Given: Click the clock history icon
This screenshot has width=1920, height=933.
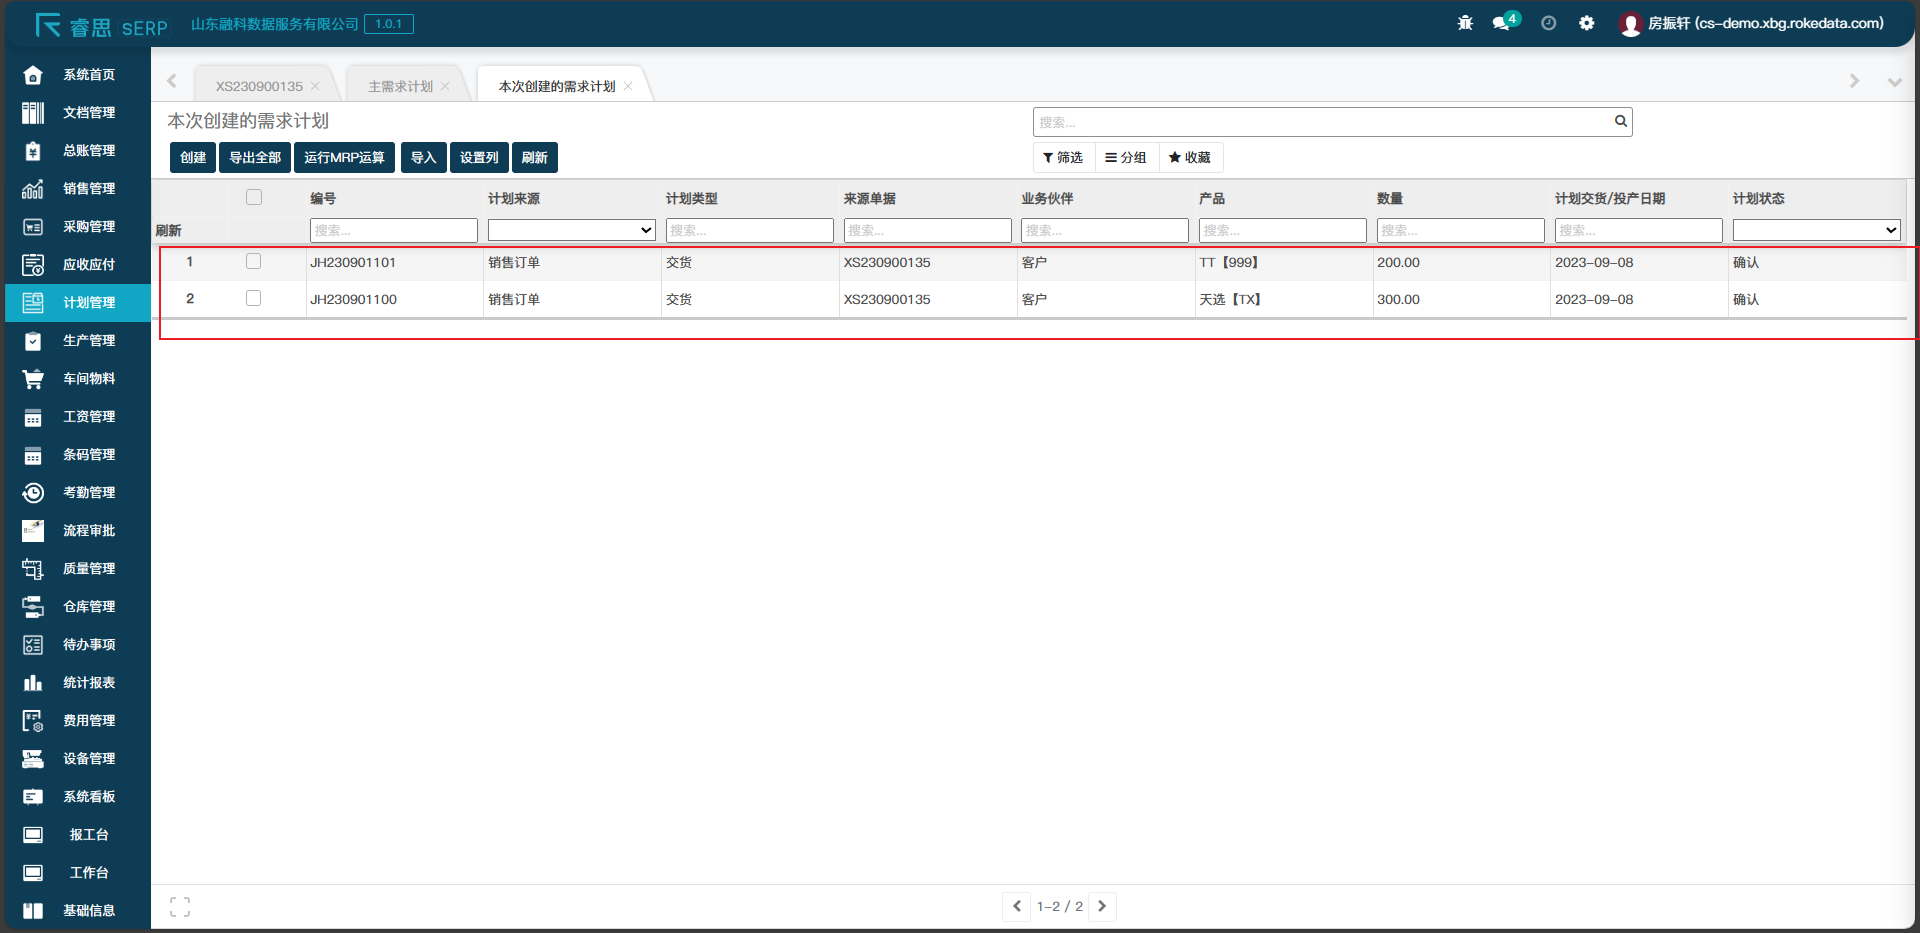Looking at the screenshot, I should tap(1548, 23).
